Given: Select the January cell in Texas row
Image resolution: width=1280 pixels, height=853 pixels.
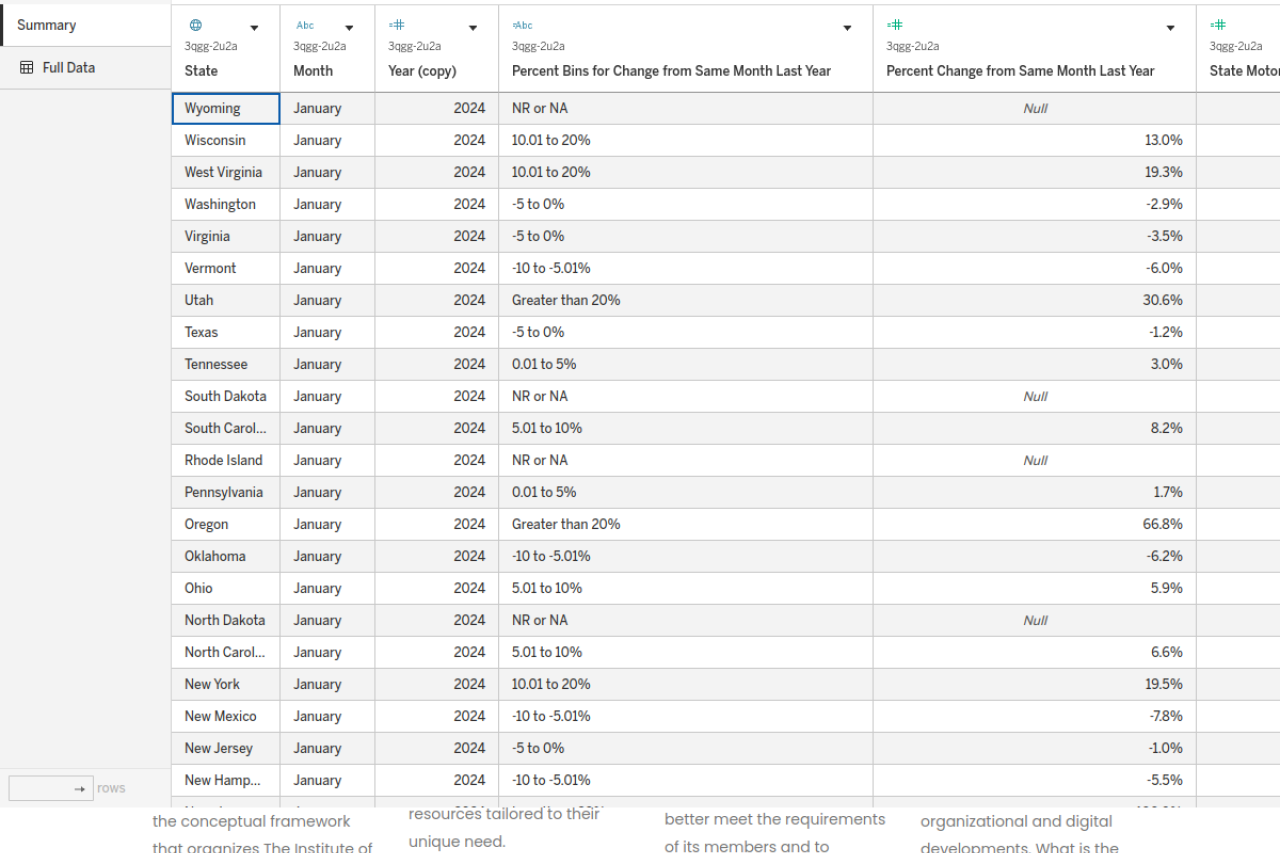Looking at the screenshot, I should click(x=327, y=332).
